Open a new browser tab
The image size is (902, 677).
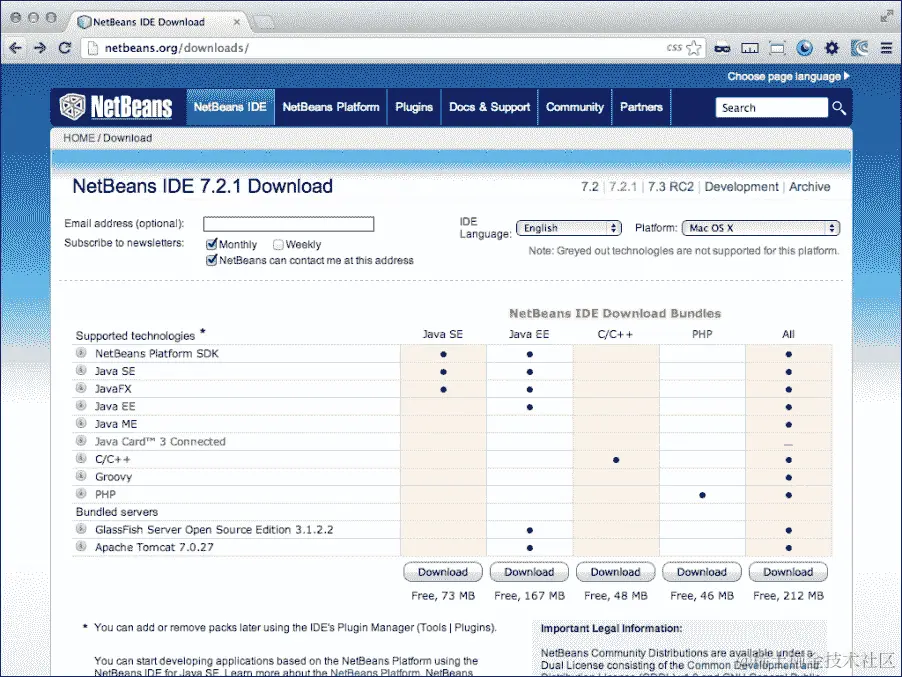pyautogui.click(x=265, y=22)
